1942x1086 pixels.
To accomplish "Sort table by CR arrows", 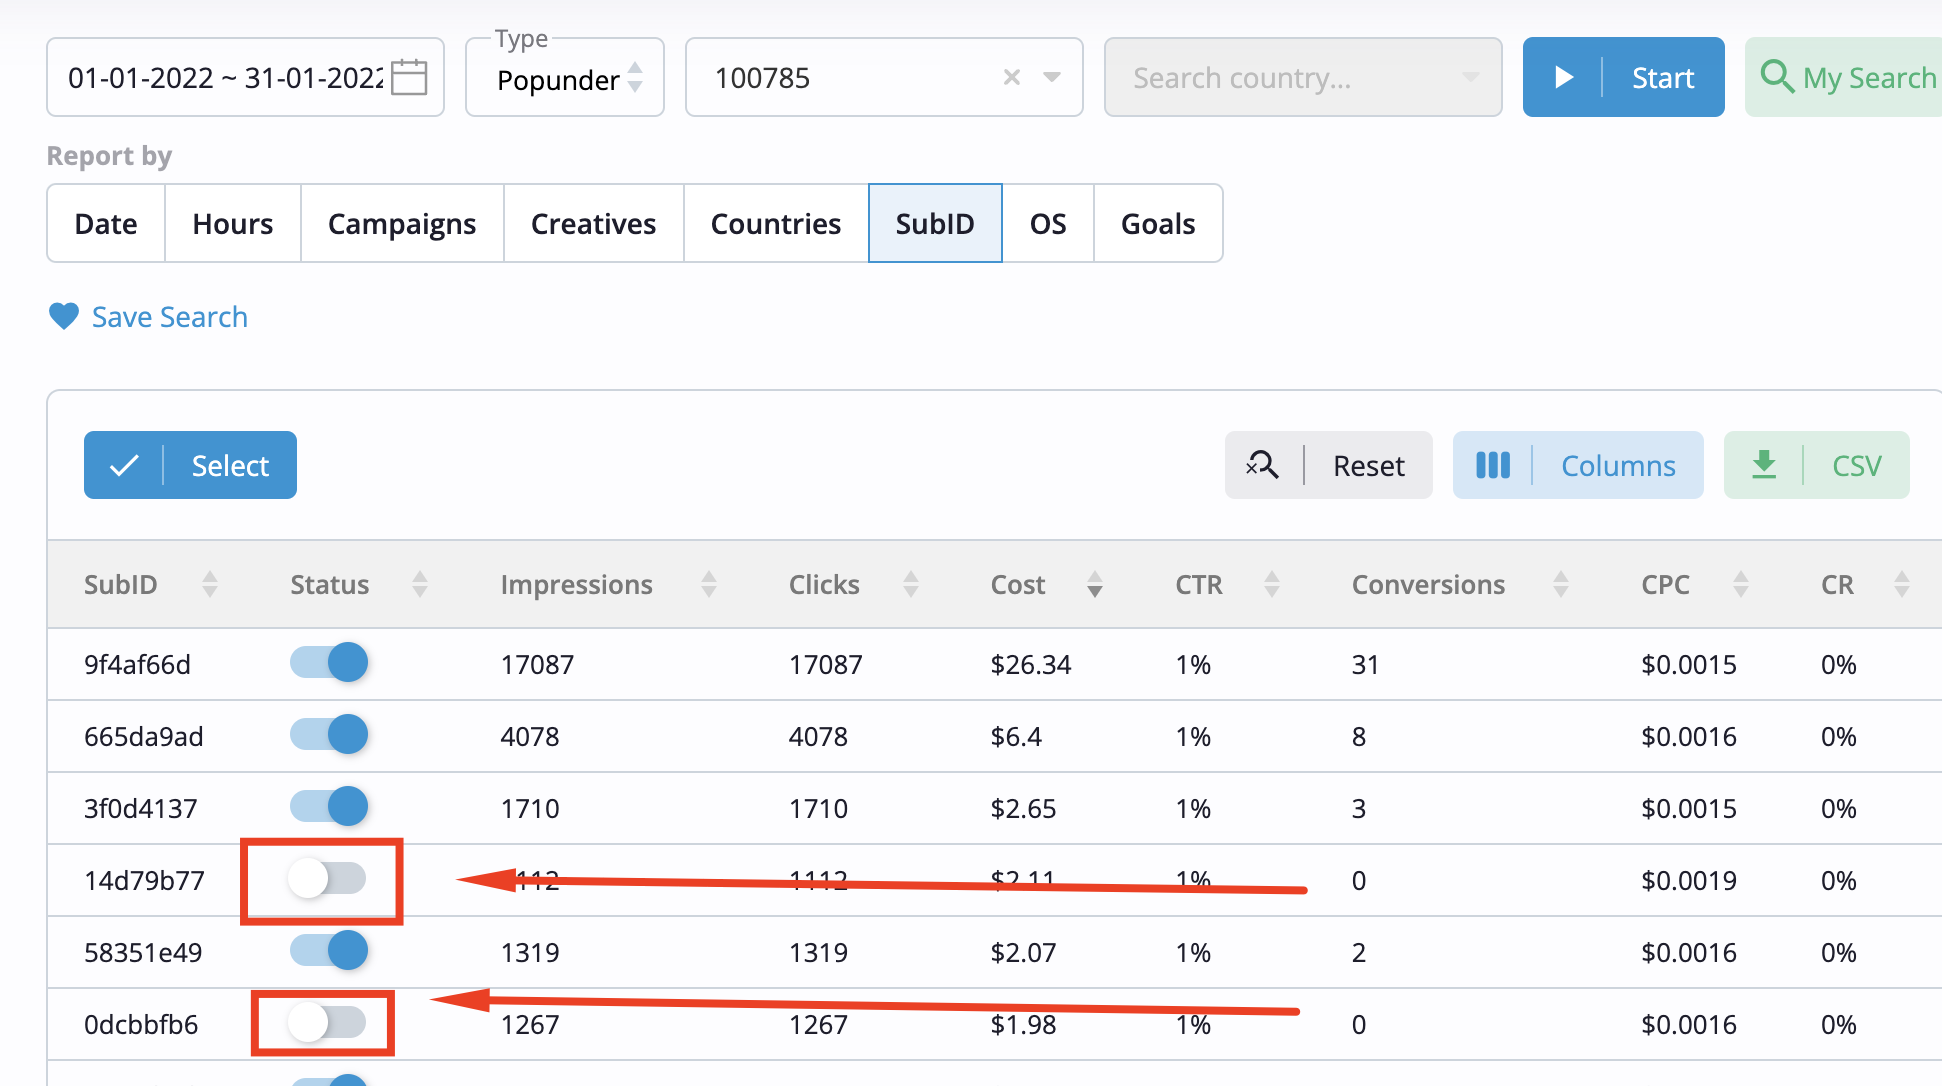I will (1902, 584).
